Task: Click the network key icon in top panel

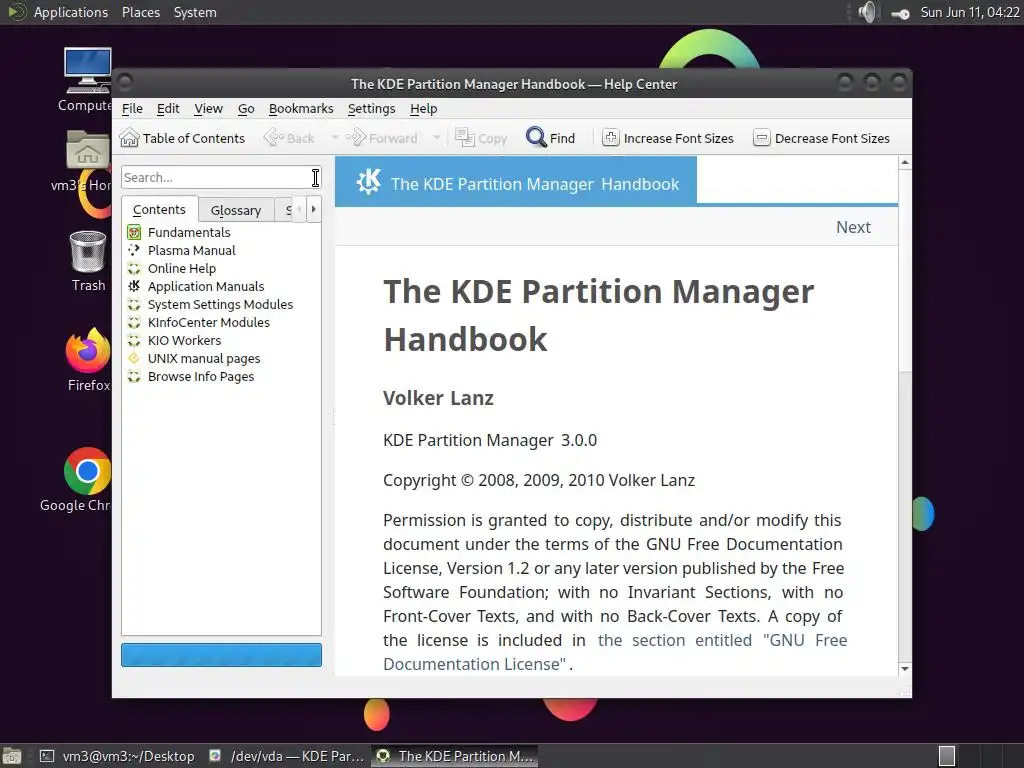Action: (901, 13)
